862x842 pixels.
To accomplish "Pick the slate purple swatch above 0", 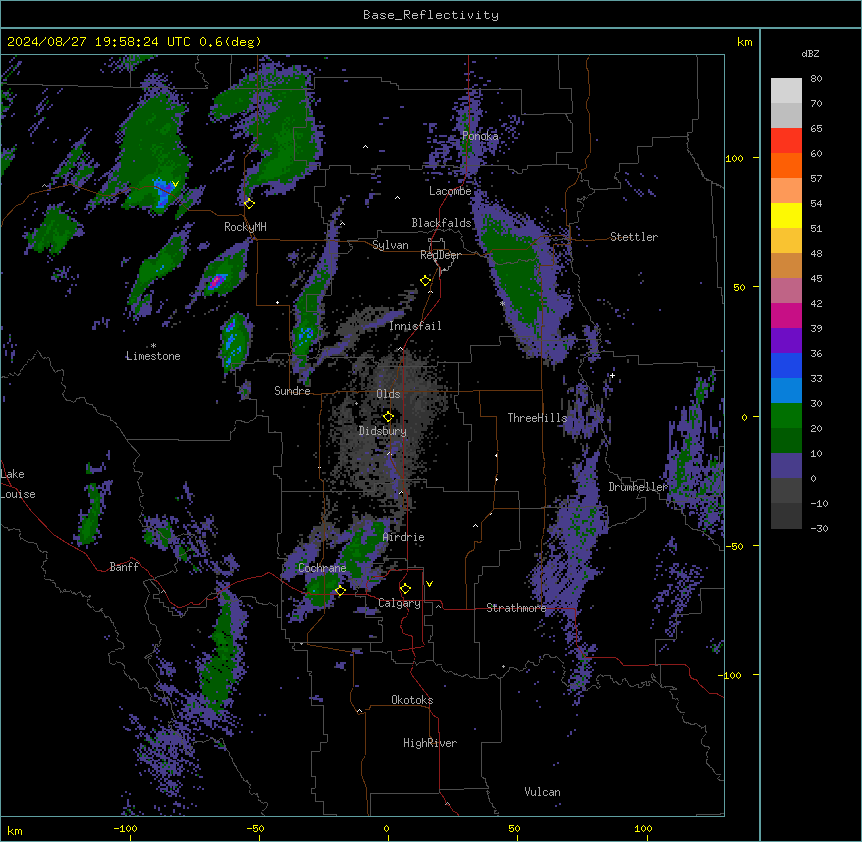I will [x=786, y=466].
